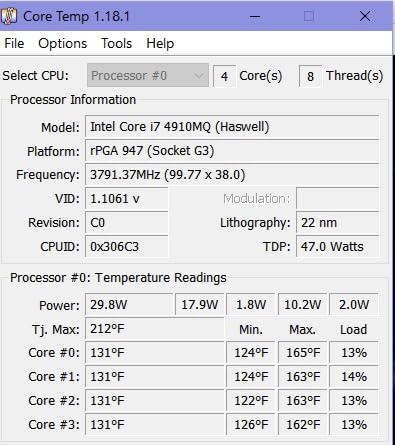Click the Frequency value 3791.37MHz
The width and height of the screenshot is (395, 445).
232,175
